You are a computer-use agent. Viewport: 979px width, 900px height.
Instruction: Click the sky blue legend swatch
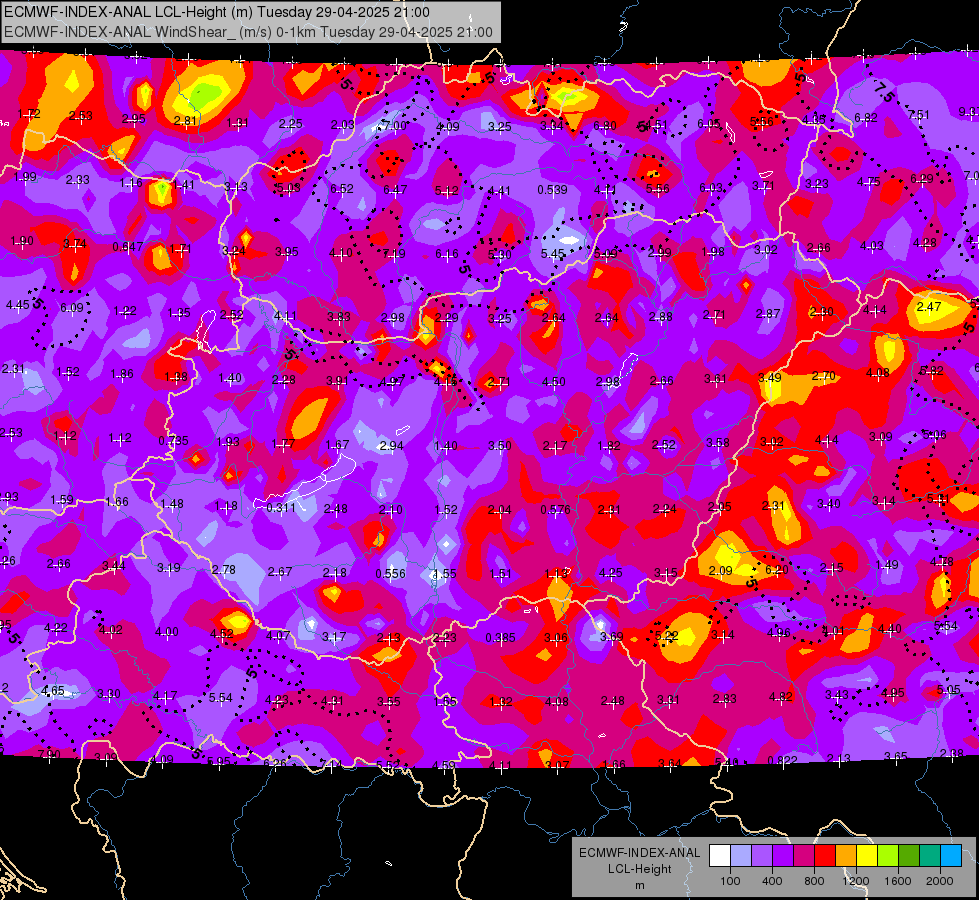tap(951, 856)
